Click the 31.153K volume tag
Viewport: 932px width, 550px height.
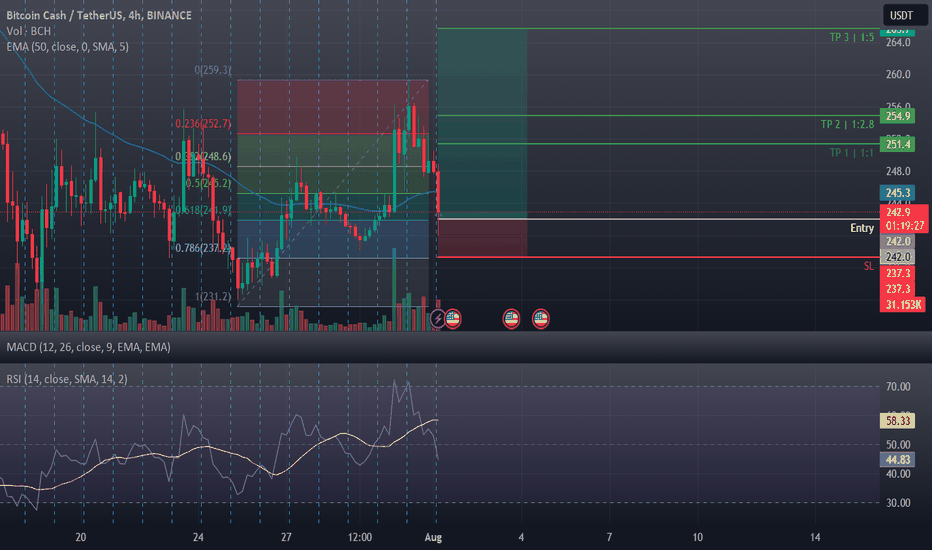click(903, 304)
